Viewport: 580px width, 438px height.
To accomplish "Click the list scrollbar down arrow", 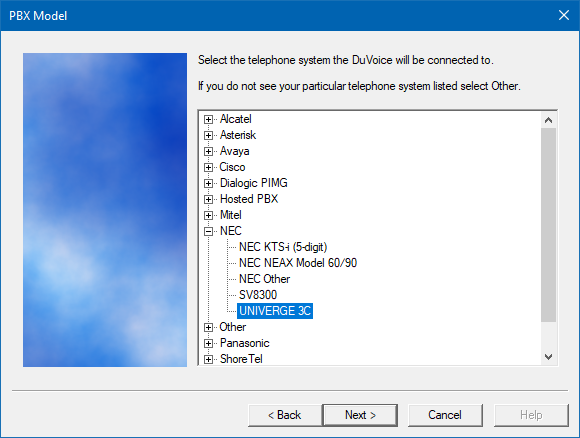I will point(549,357).
